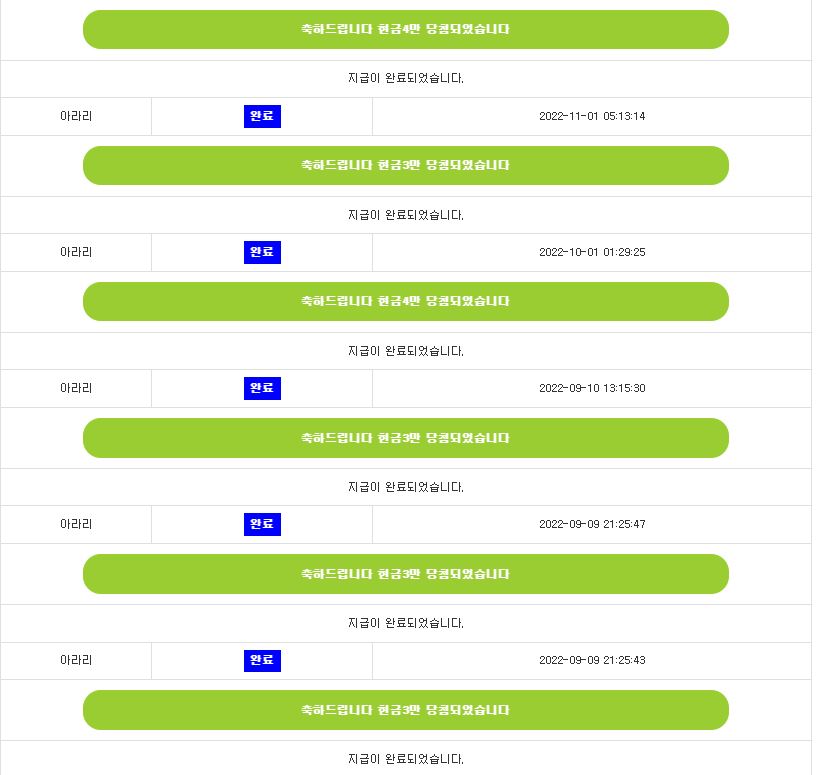Open green banner below the 21:25:43 row
This screenshot has height=775, width=821.
(406, 710)
